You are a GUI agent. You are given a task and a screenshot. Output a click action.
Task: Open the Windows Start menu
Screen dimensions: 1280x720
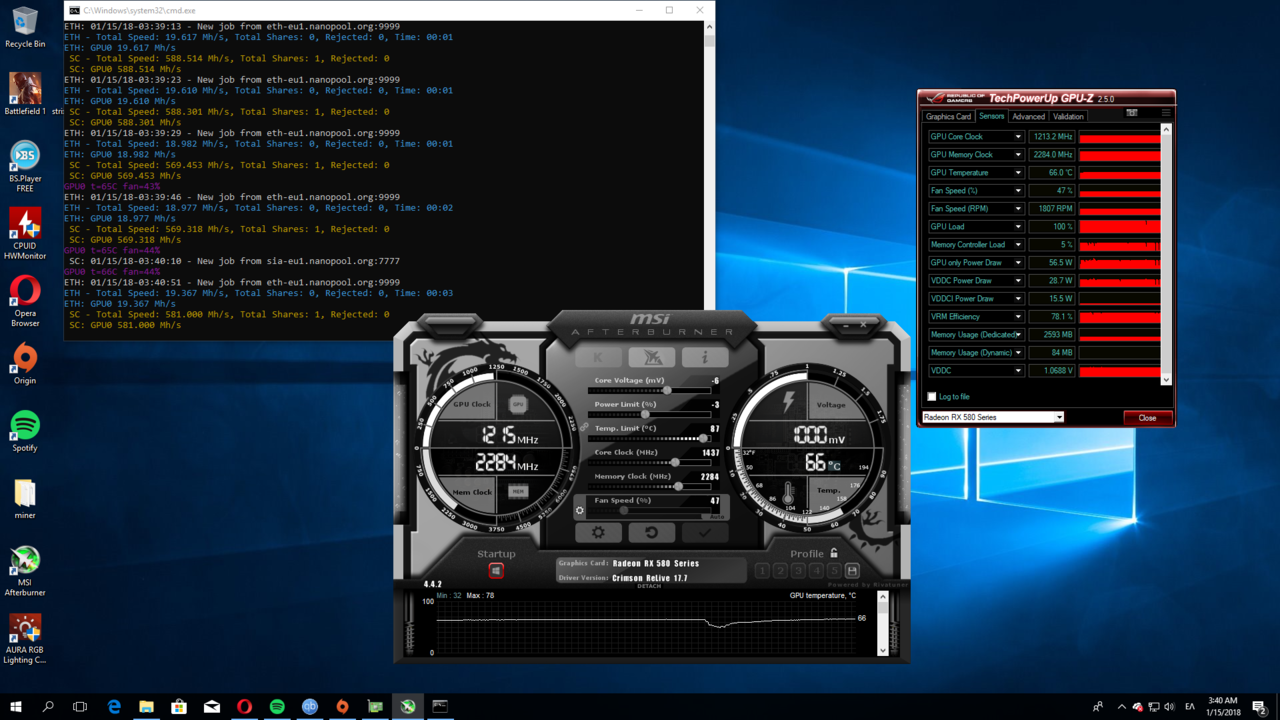(x=16, y=707)
